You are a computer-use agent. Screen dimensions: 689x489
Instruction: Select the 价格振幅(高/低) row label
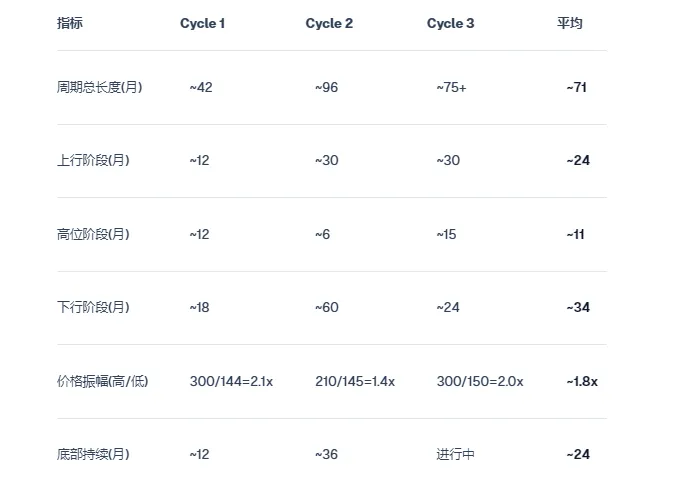(103, 381)
